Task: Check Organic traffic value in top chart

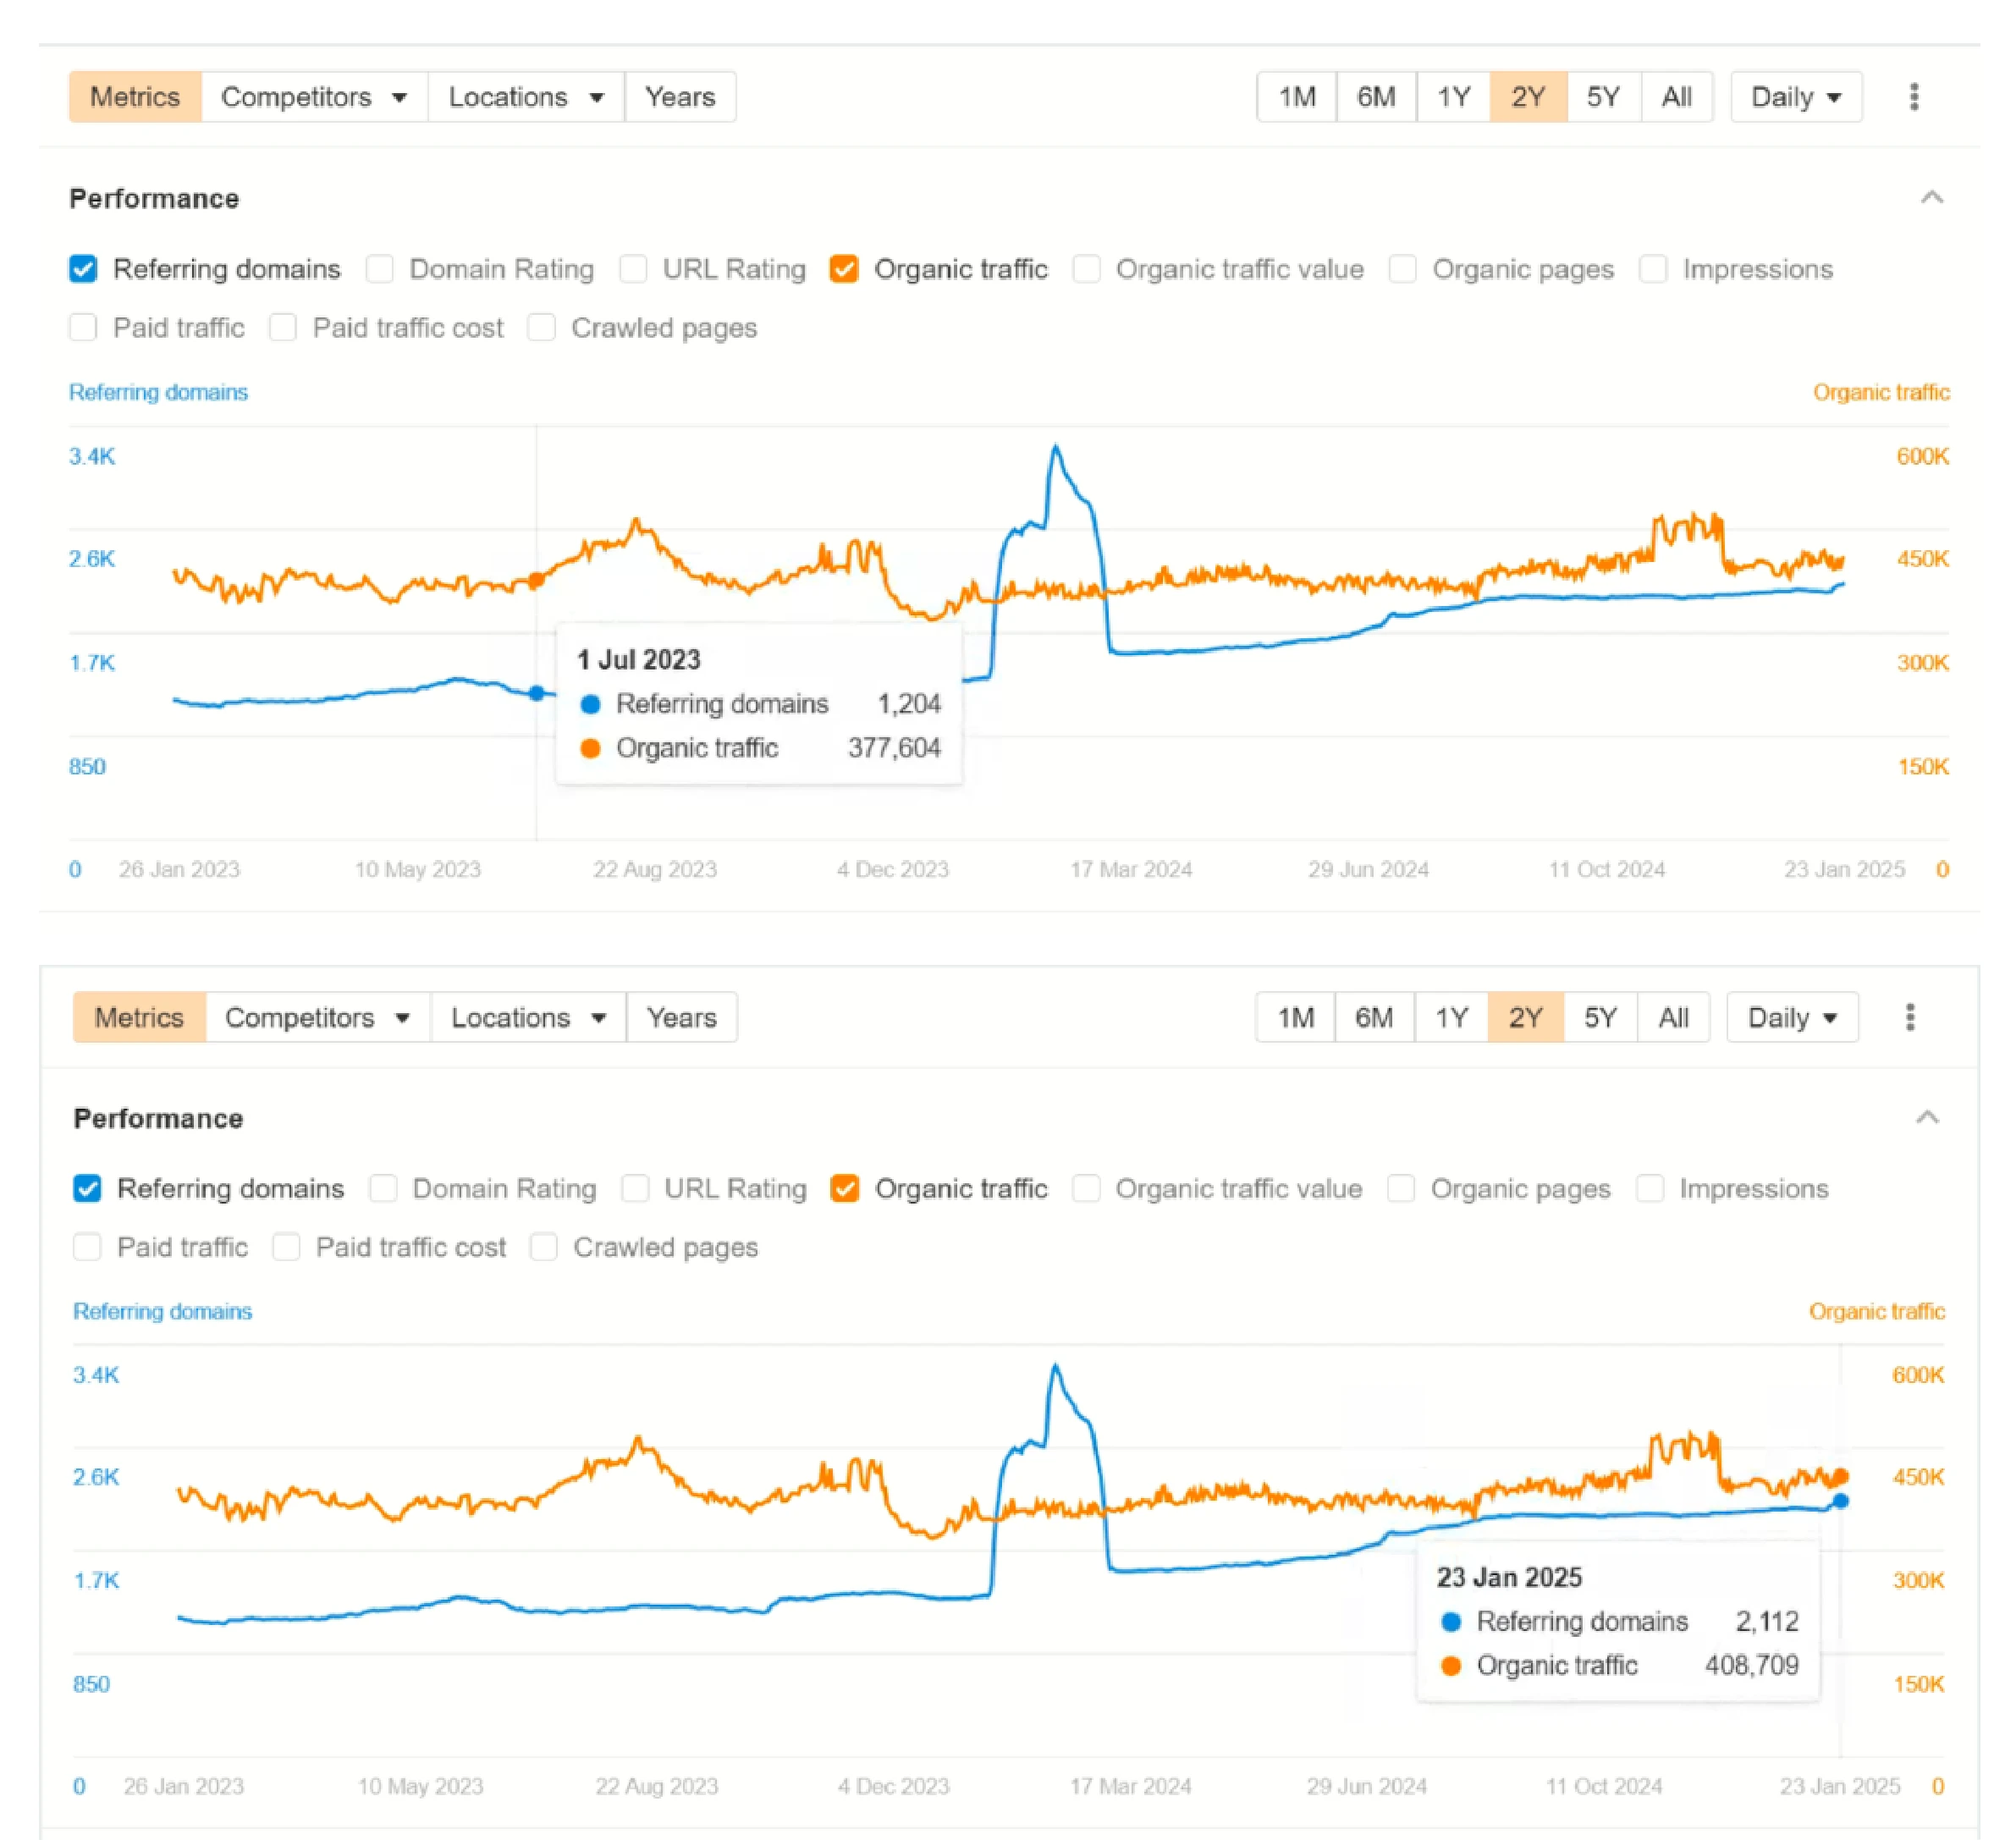Action: (1086, 269)
